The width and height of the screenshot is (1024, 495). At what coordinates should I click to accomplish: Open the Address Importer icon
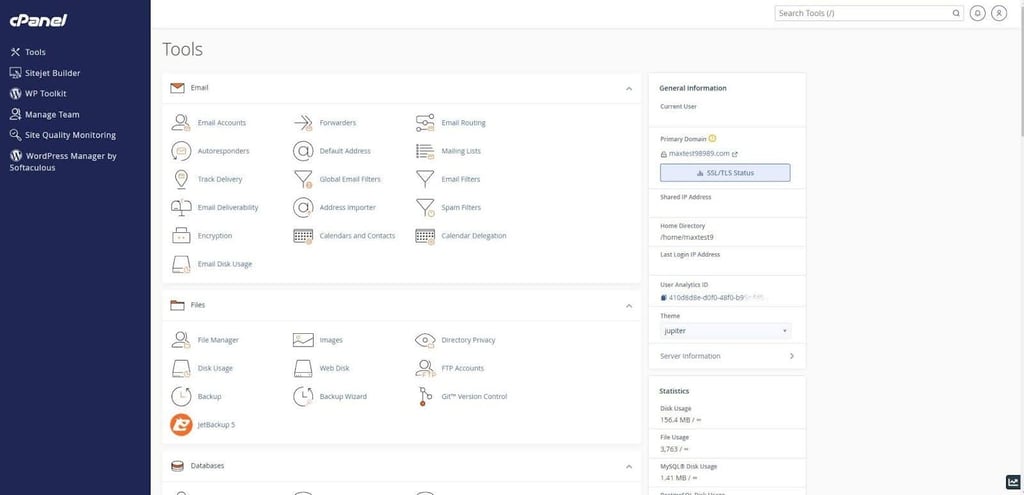(x=303, y=207)
